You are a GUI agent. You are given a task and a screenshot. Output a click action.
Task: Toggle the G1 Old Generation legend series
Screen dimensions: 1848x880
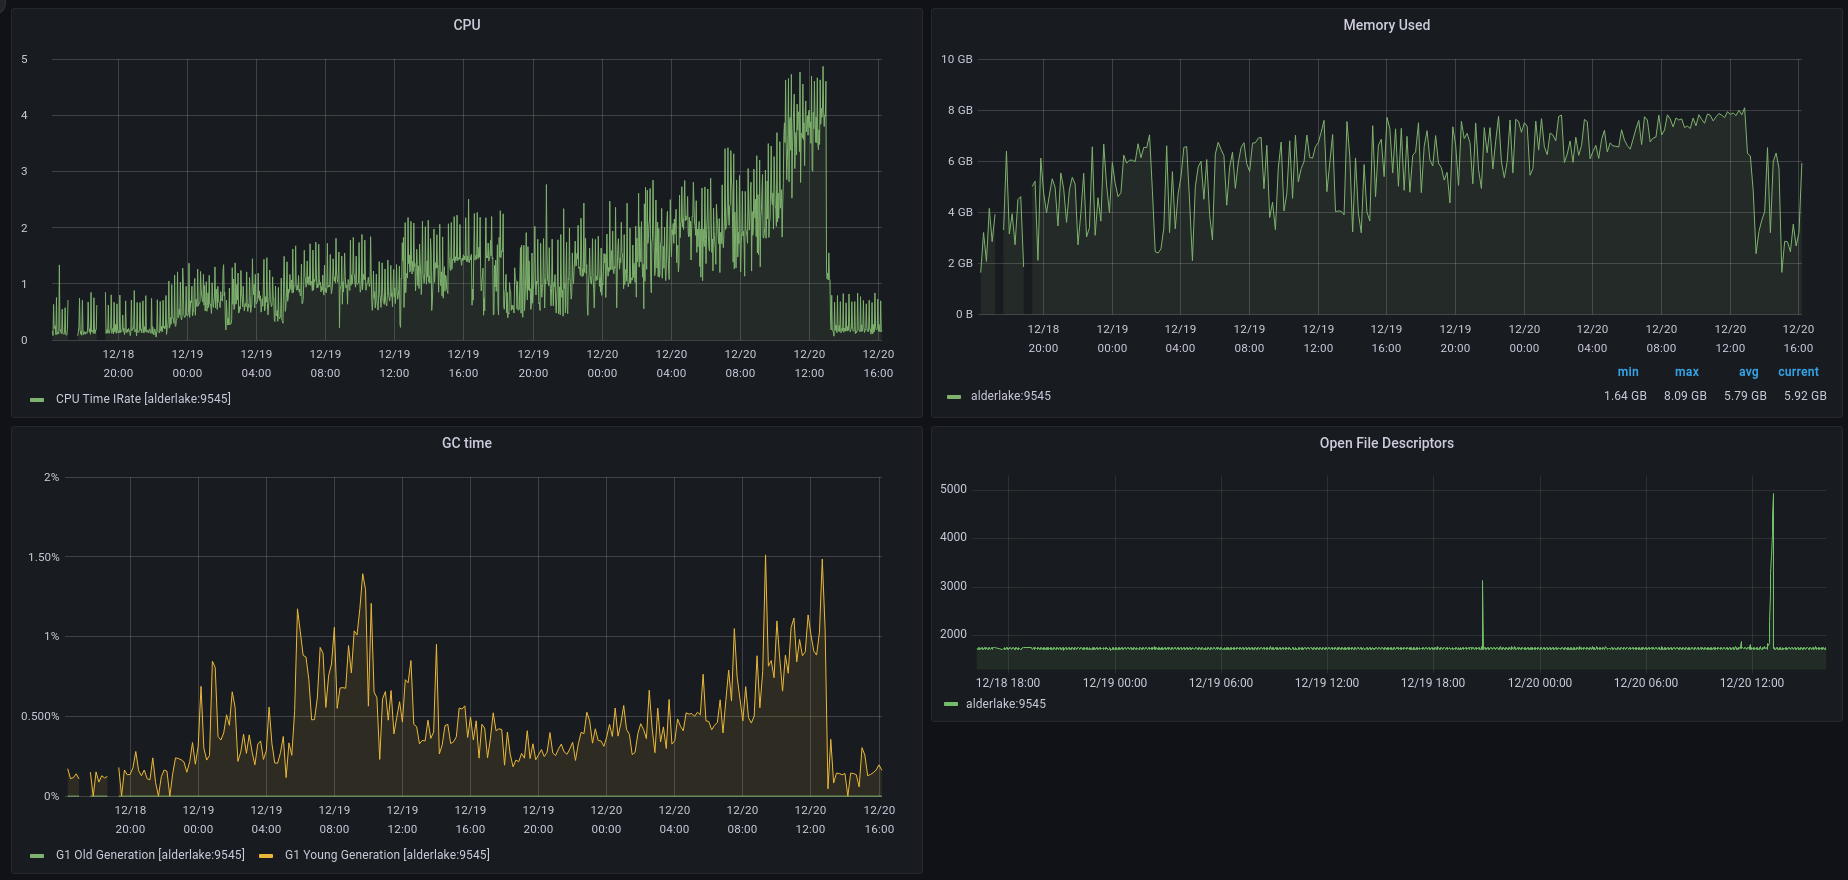coord(150,855)
